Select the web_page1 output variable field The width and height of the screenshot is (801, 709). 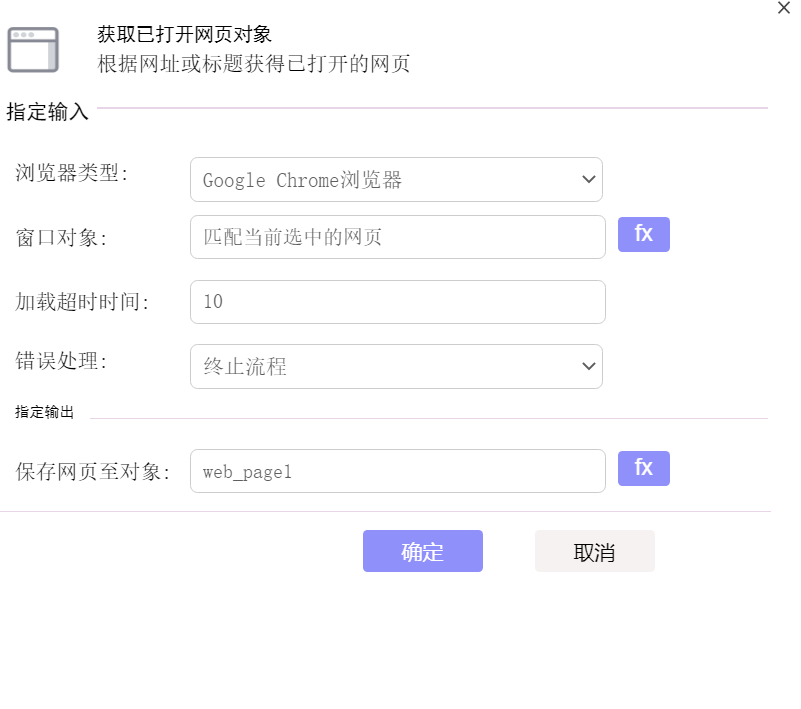click(x=398, y=471)
